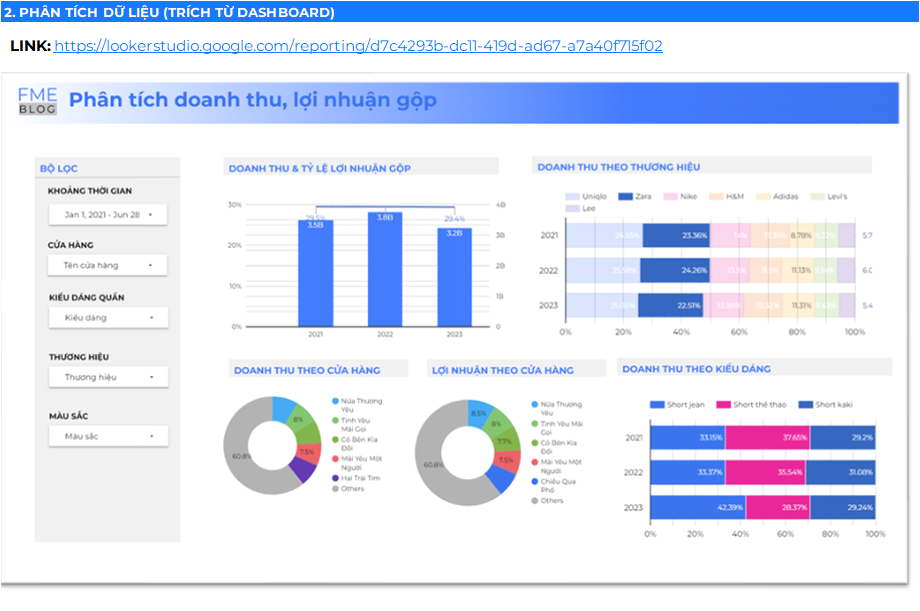Click the FME Blog logo
920x611 pixels.
point(36,100)
